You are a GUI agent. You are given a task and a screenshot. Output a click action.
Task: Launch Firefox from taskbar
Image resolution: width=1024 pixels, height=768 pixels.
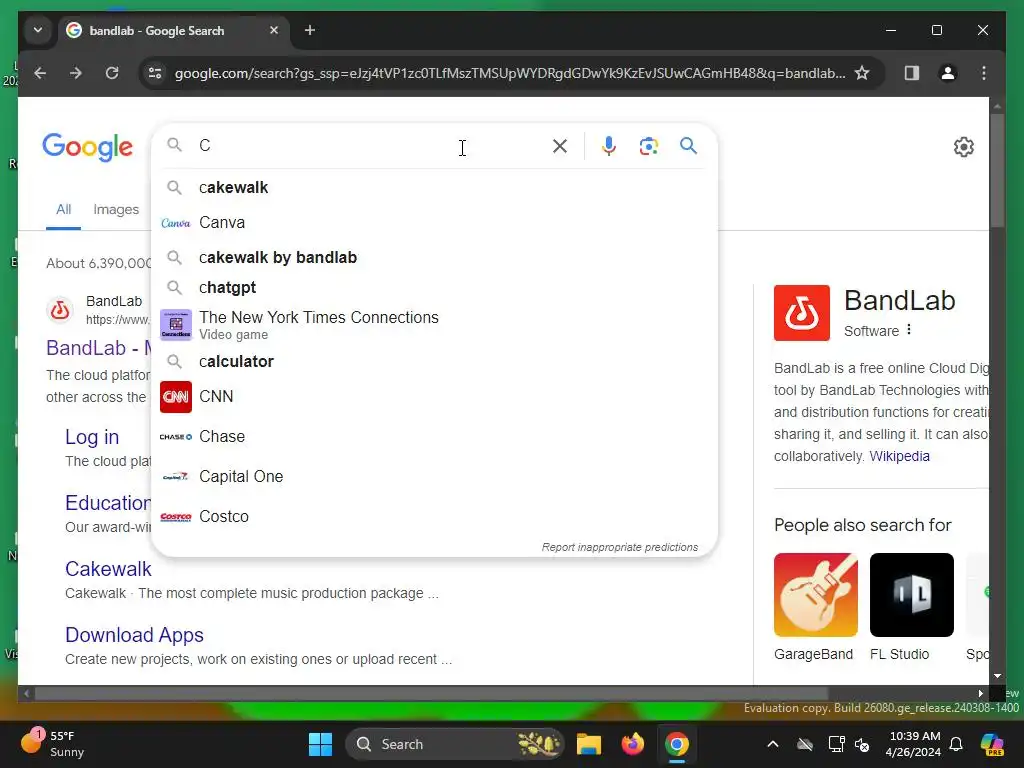coord(632,744)
